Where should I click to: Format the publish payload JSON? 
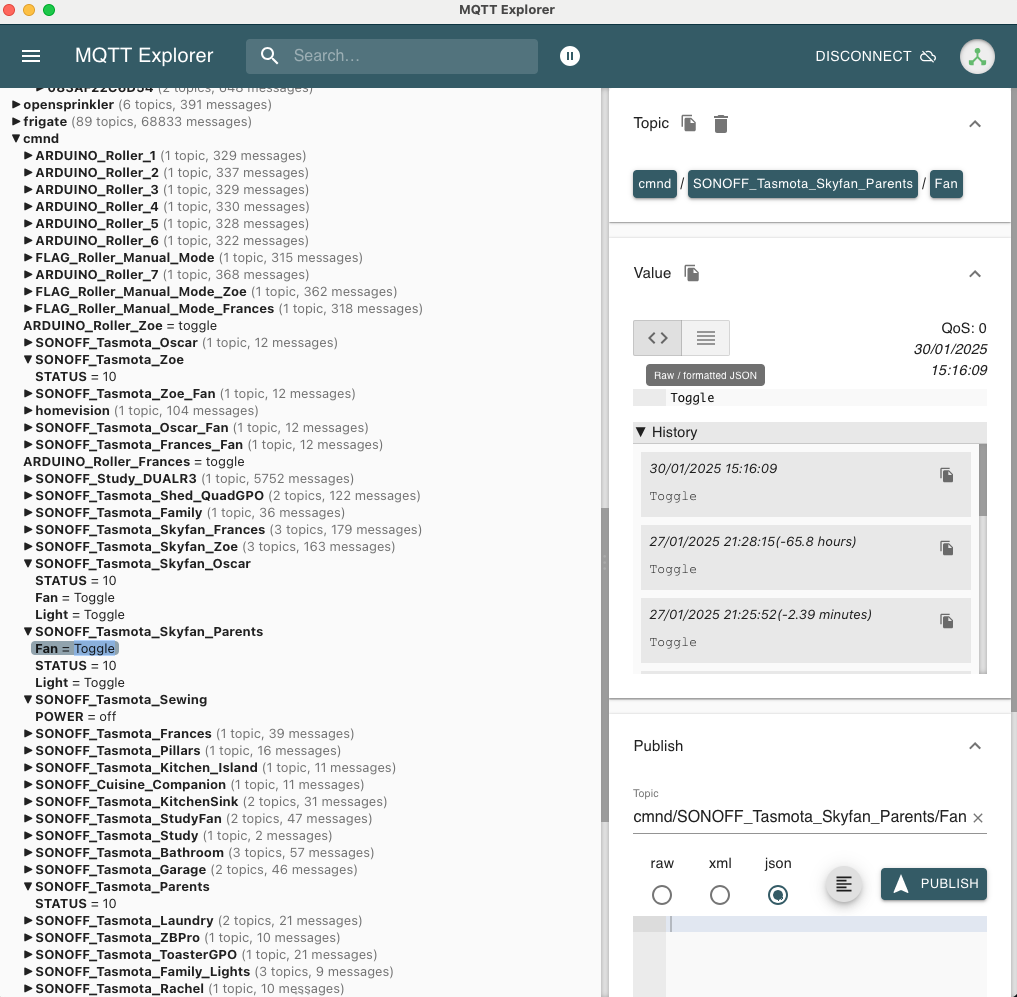pyautogui.click(x=843, y=884)
